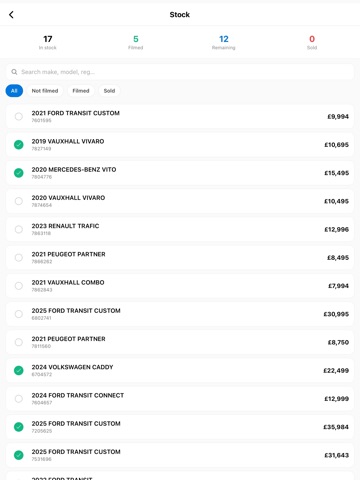Open 2021 PEUGEOT PARTNER title priced £8,750

coord(69,339)
